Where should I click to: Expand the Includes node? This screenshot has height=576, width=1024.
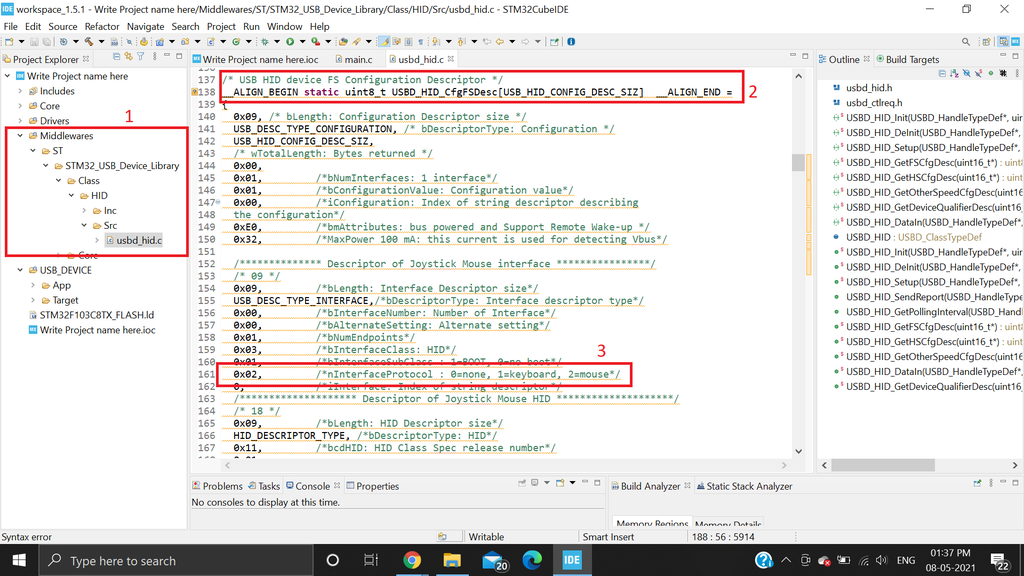click(20, 91)
